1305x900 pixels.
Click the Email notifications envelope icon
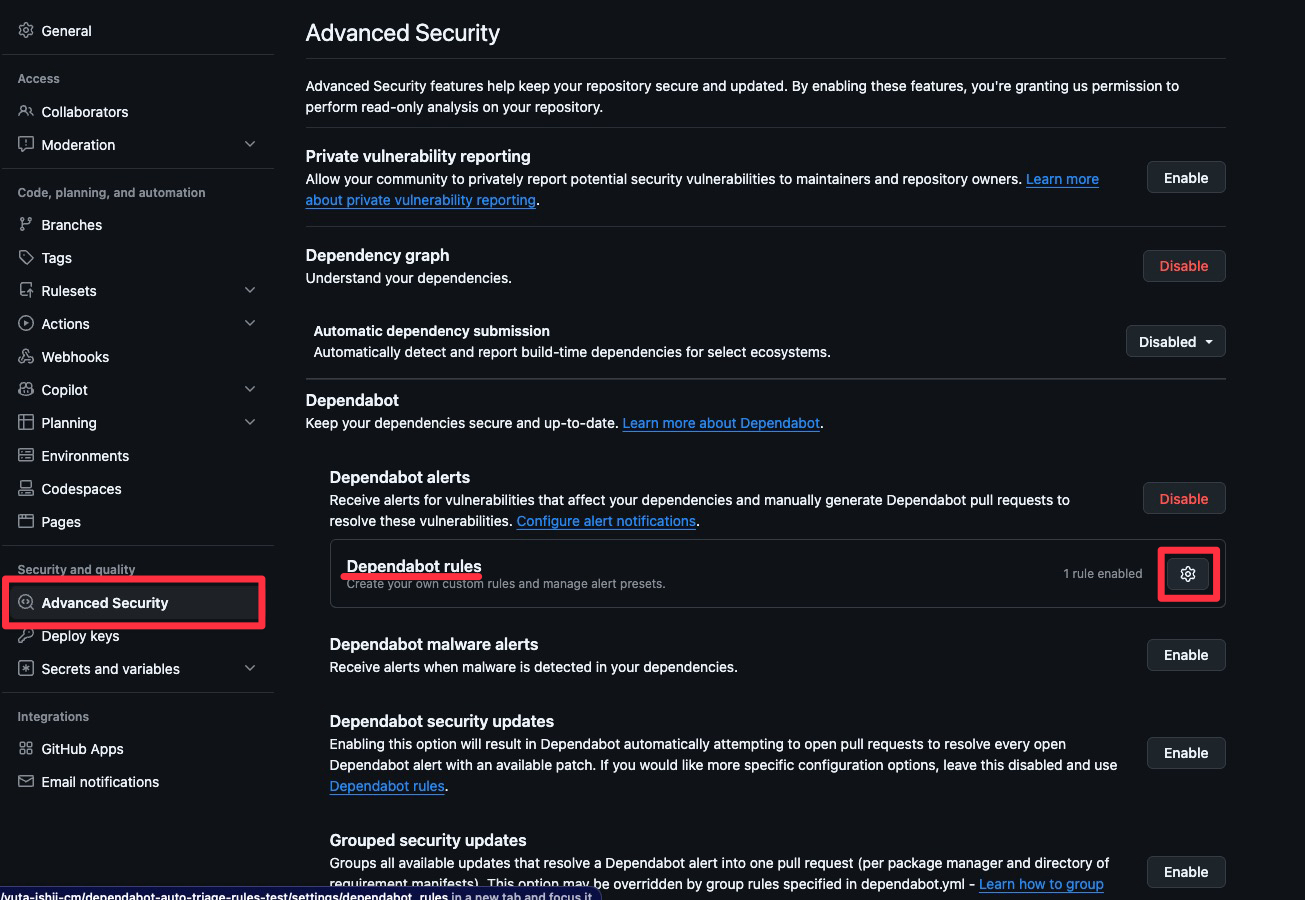26,782
